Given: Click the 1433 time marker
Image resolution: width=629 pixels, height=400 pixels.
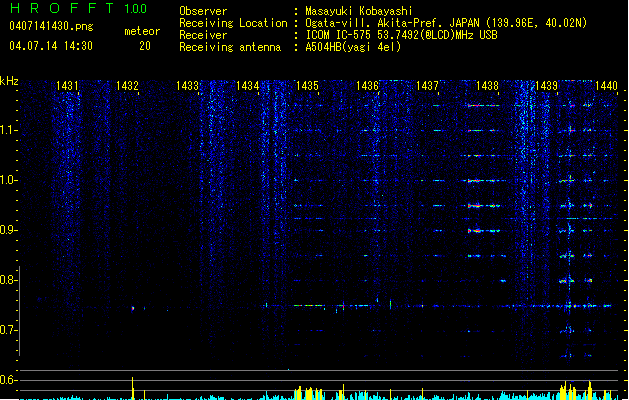Looking at the screenshot, I should pyautogui.click(x=187, y=86).
